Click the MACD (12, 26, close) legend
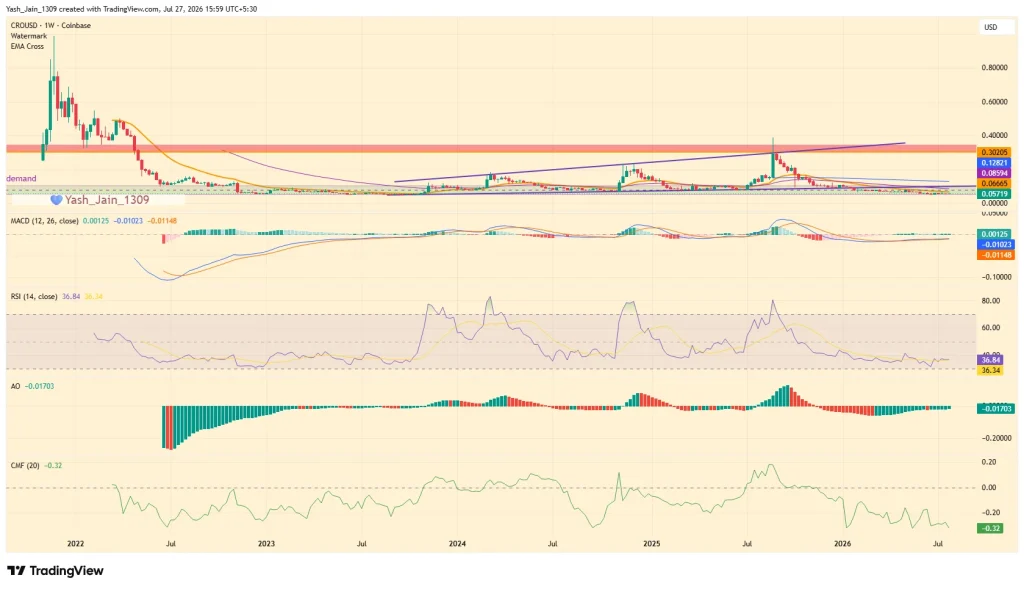 44,221
